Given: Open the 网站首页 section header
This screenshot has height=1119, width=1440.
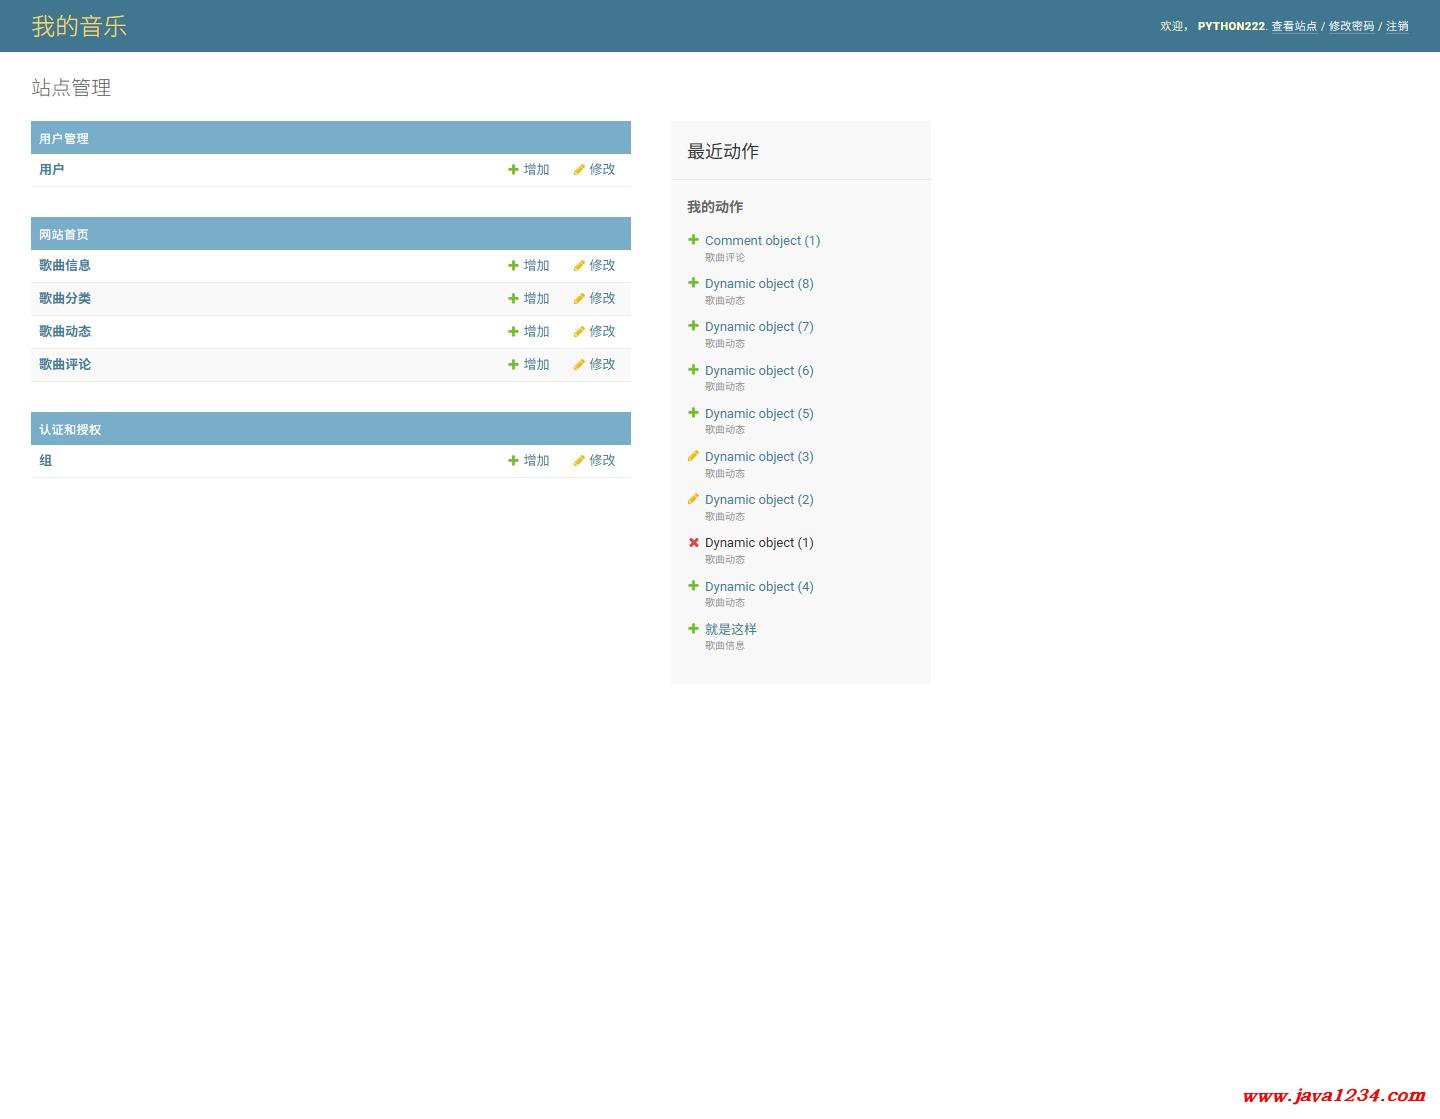Looking at the screenshot, I should point(64,235).
